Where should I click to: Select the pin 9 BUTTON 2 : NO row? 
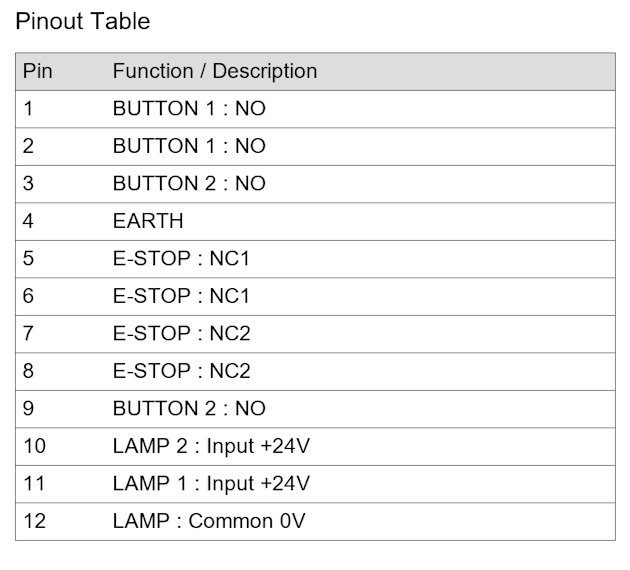coord(315,409)
